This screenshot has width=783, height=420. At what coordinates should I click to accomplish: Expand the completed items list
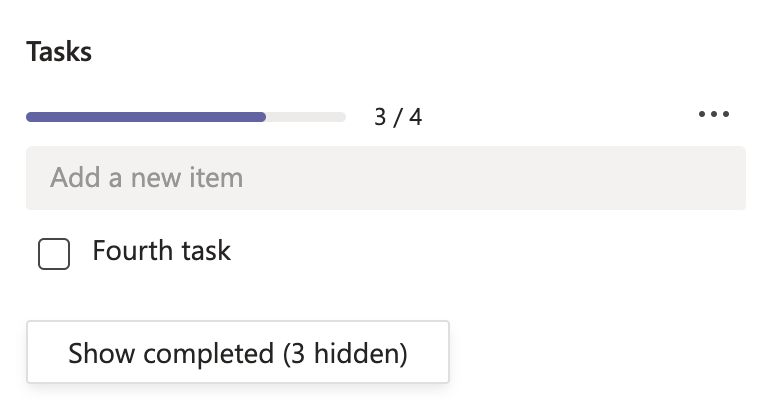(238, 352)
